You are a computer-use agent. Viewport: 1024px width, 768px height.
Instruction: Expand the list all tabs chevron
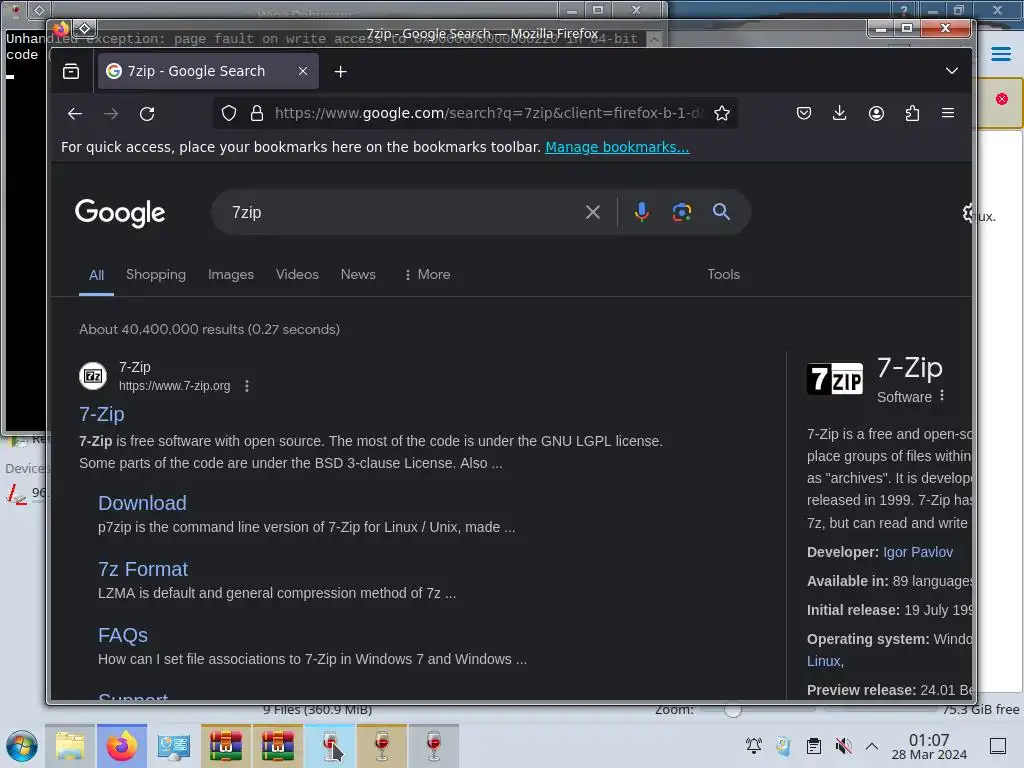click(952, 71)
